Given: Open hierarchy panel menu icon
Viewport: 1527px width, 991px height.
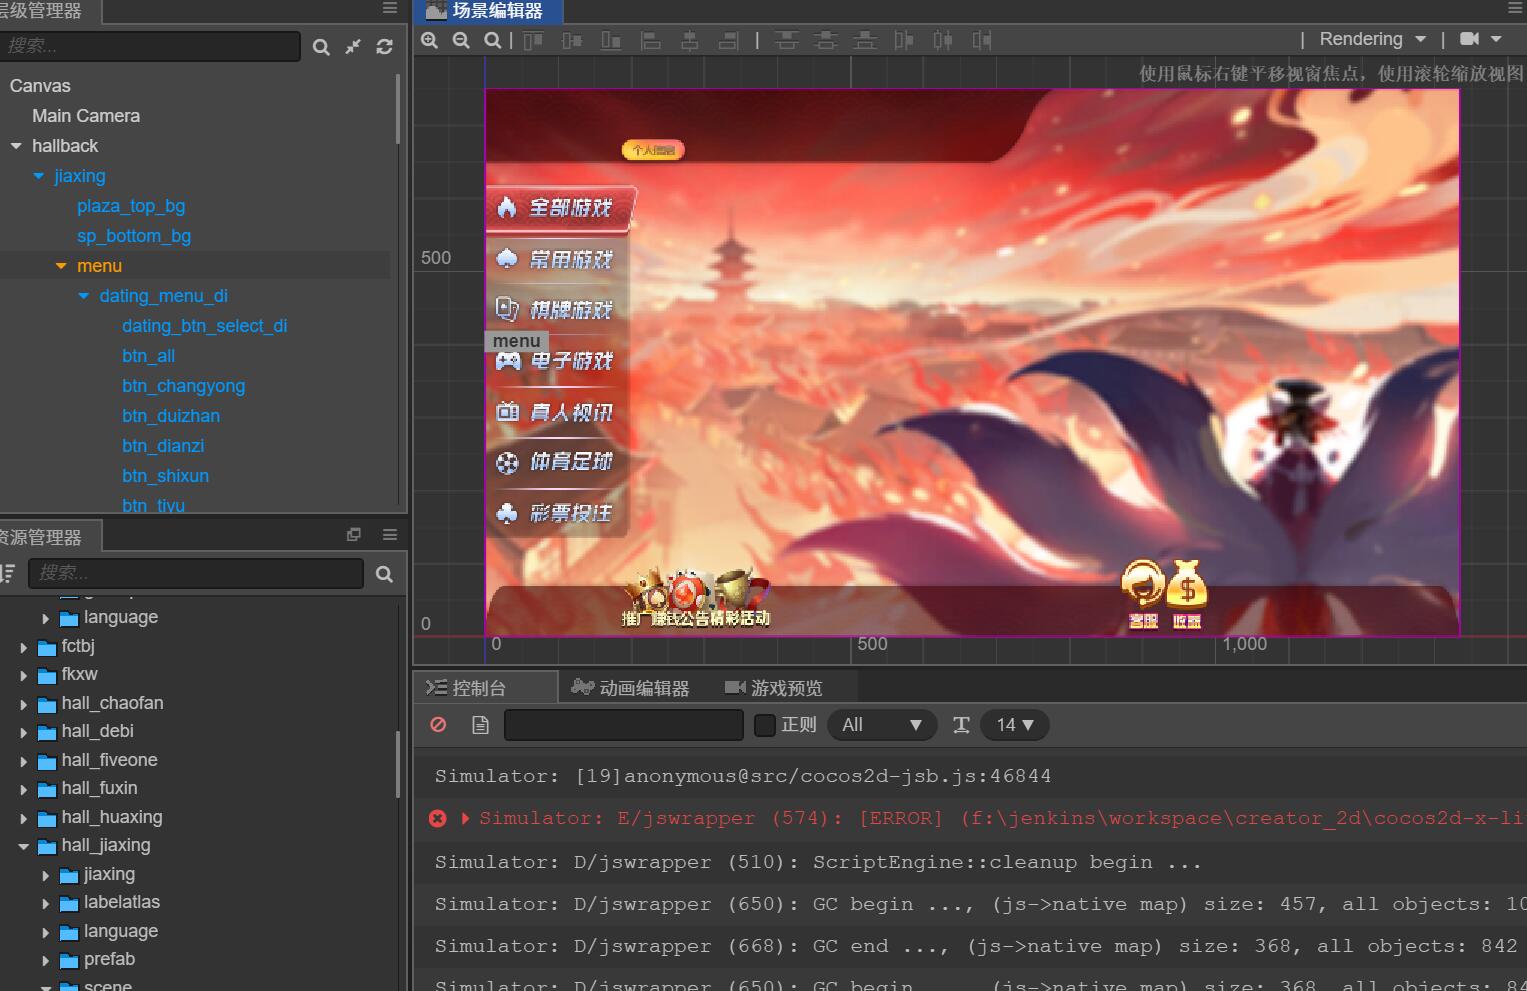Looking at the screenshot, I should point(390,8).
